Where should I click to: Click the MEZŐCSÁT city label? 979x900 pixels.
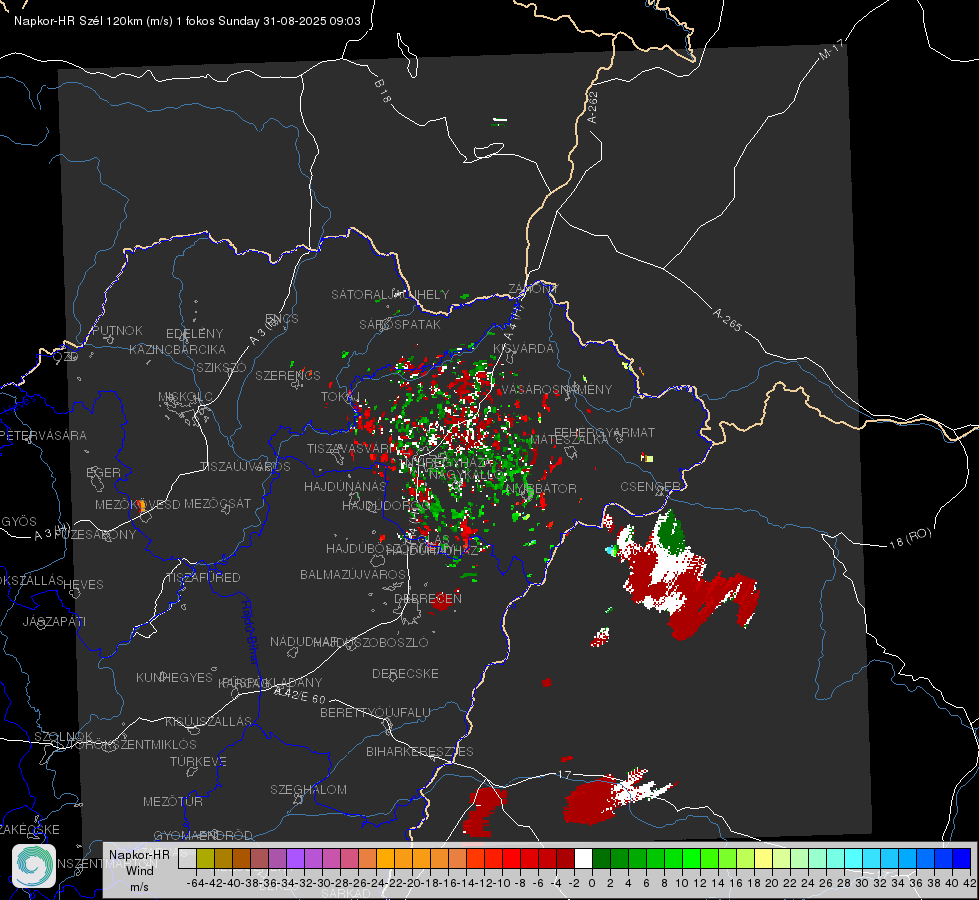click(217, 504)
